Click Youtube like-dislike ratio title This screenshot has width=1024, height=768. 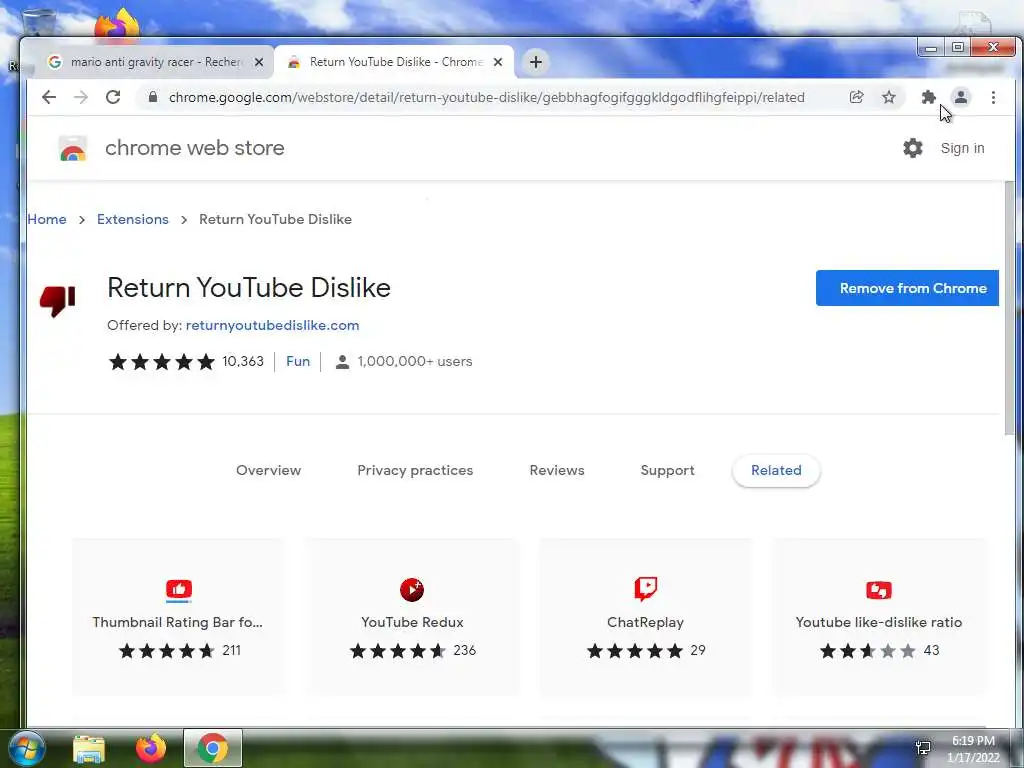(878, 622)
